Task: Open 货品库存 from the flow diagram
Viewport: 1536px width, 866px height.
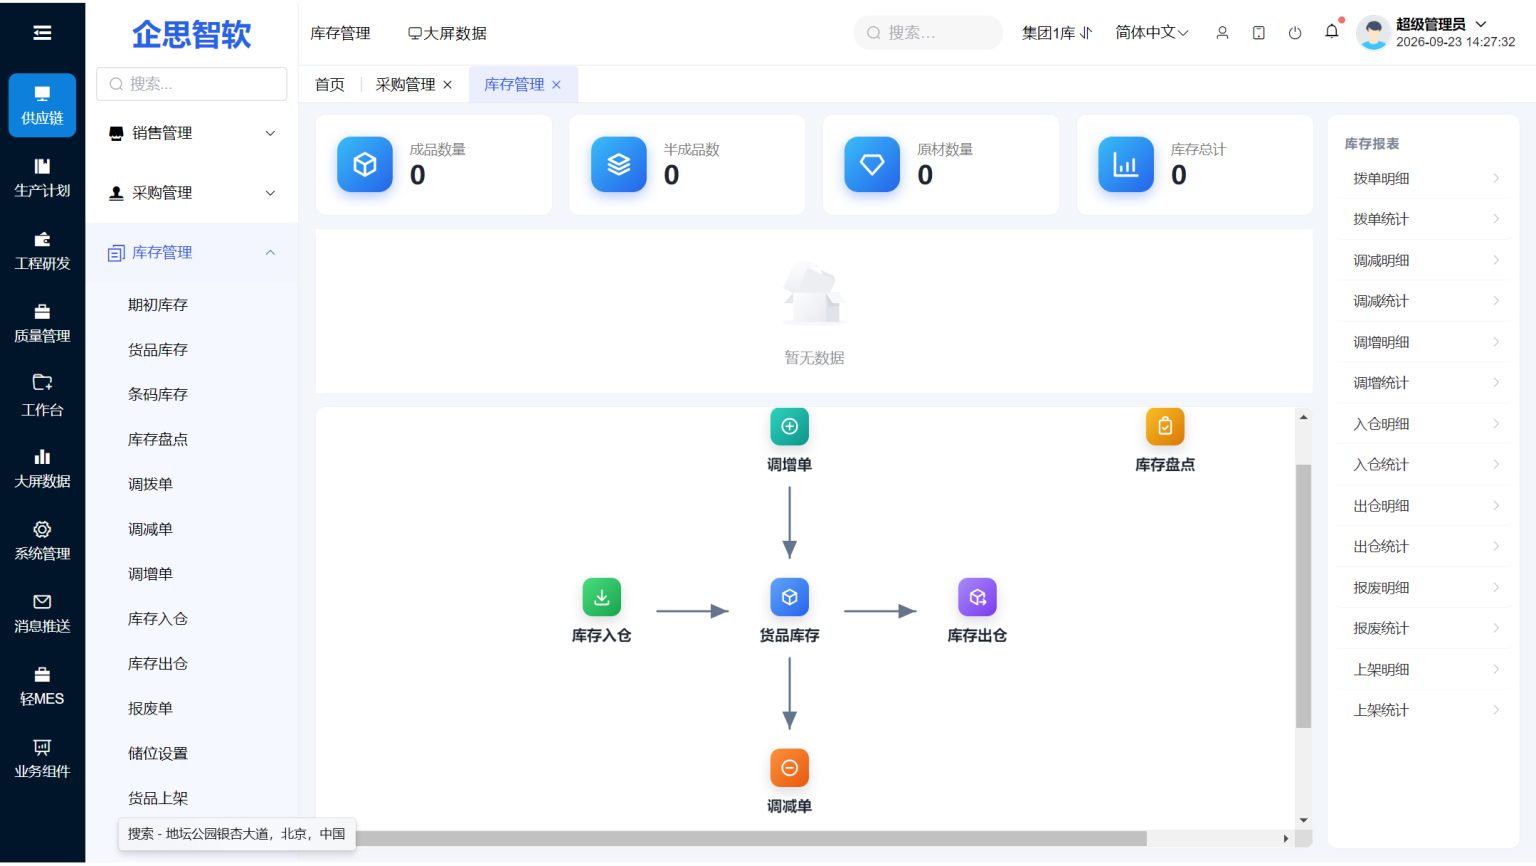Action: pos(789,611)
